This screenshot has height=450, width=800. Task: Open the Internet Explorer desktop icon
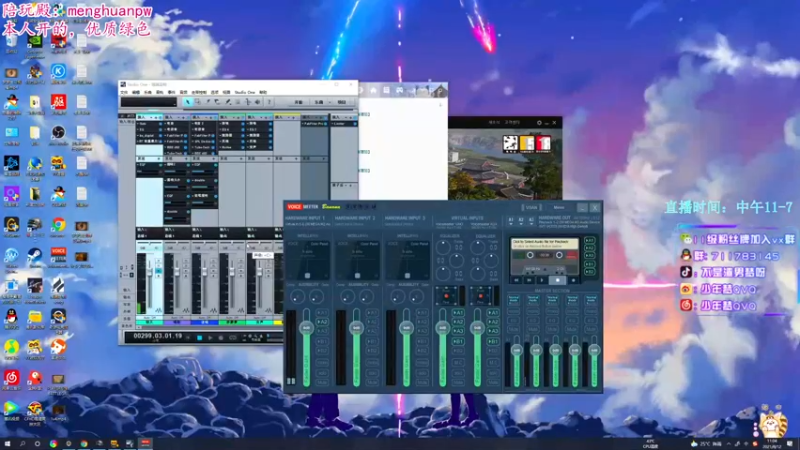coord(35,165)
